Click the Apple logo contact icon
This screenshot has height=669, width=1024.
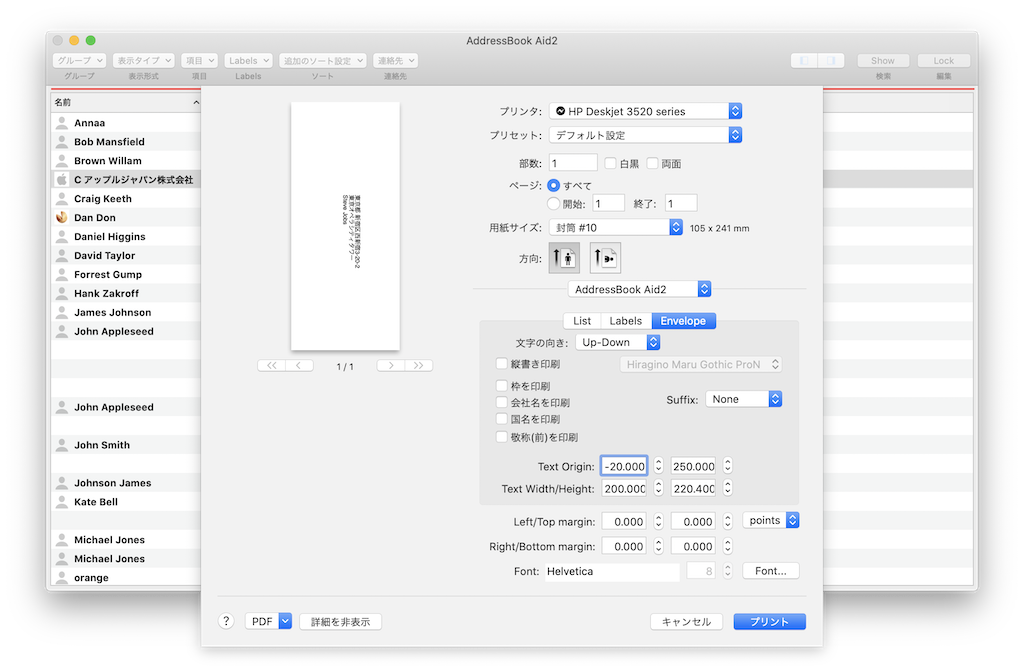point(62,180)
